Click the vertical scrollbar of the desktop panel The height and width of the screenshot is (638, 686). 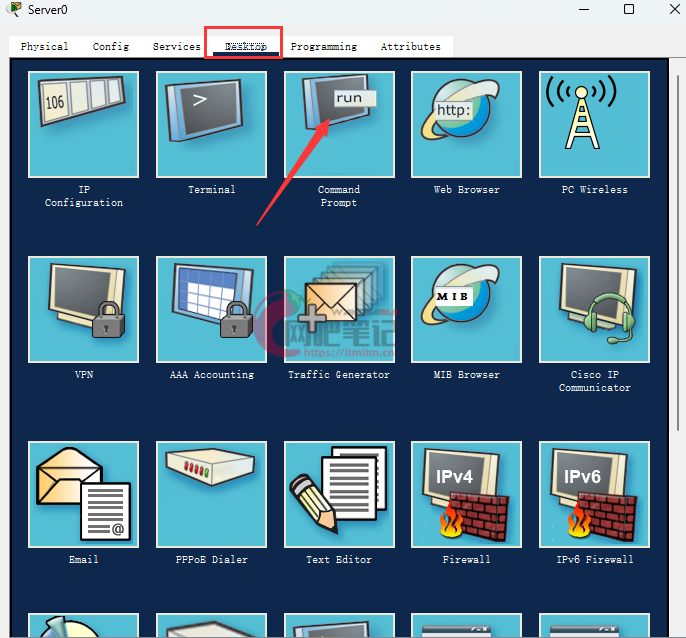pos(678,253)
